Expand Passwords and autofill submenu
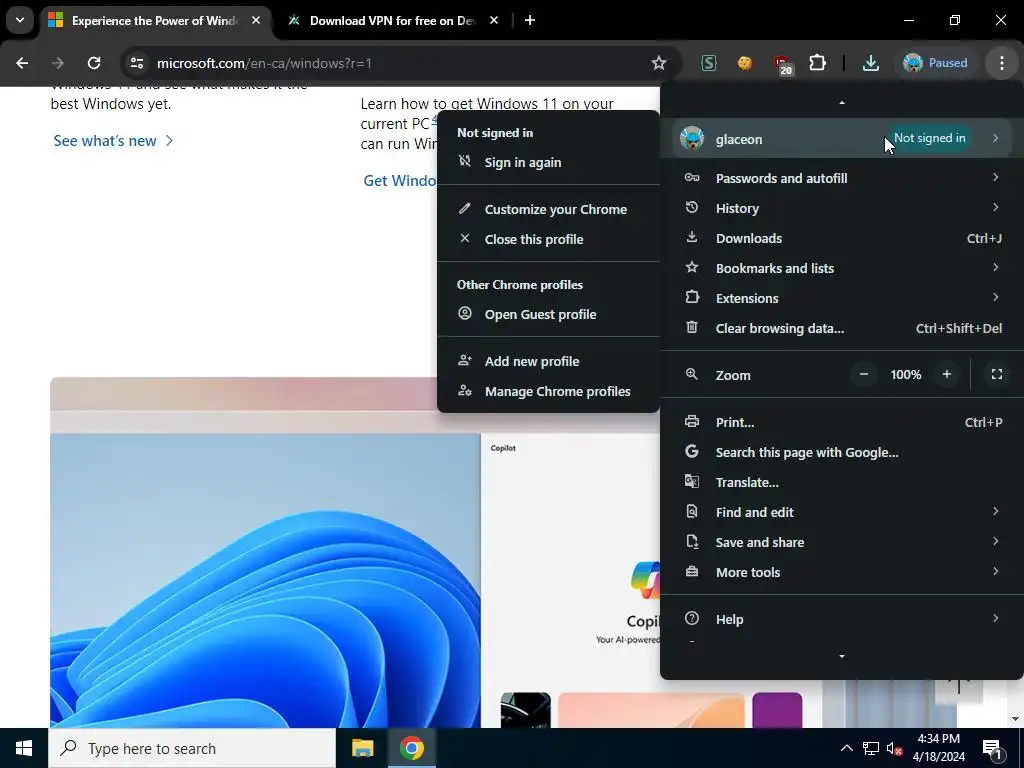Viewport: 1024px width, 768px height. point(842,178)
